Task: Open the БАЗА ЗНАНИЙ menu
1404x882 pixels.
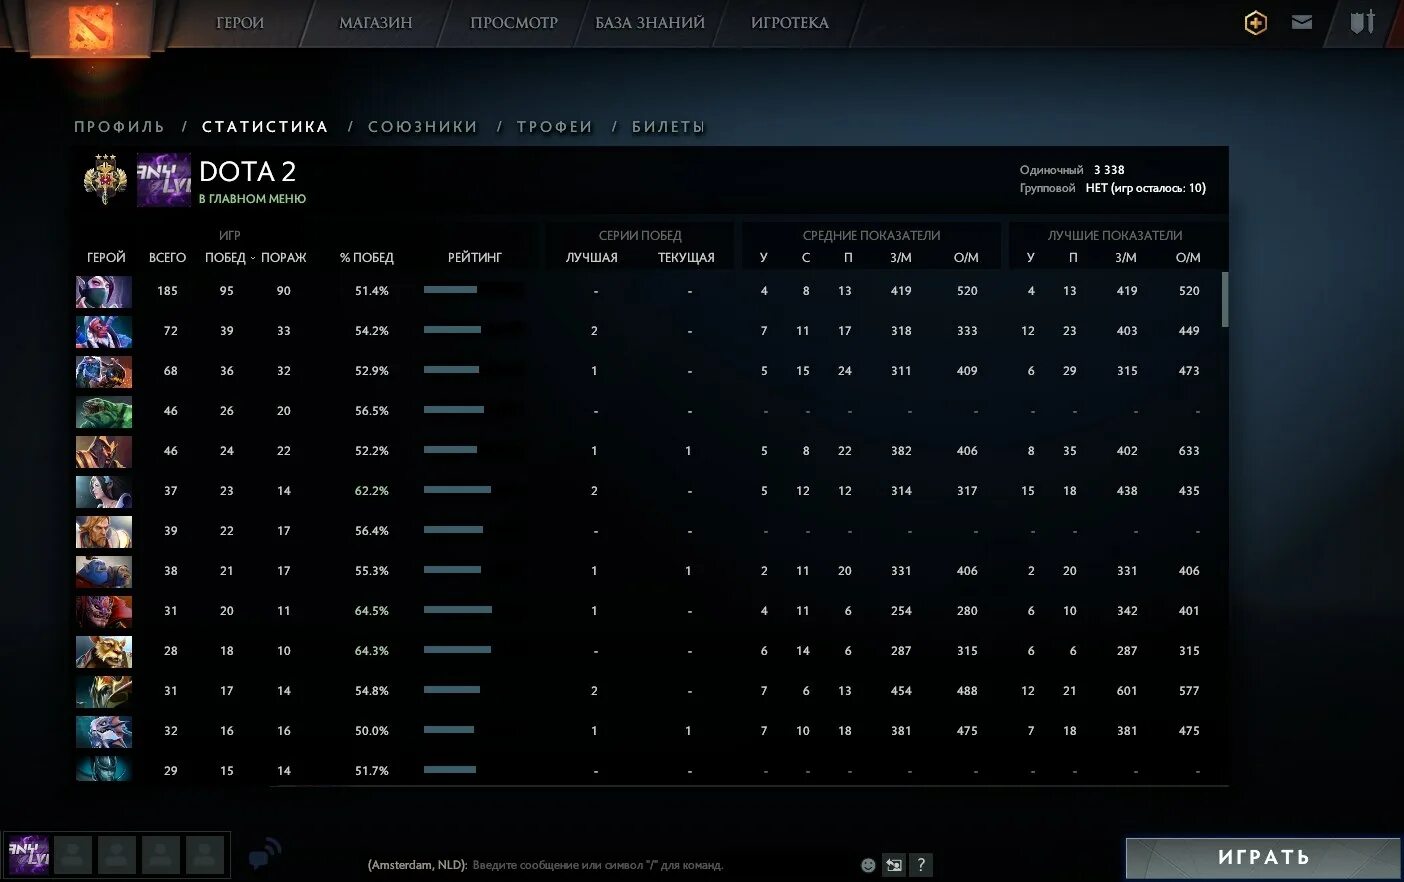Action: click(650, 23)
